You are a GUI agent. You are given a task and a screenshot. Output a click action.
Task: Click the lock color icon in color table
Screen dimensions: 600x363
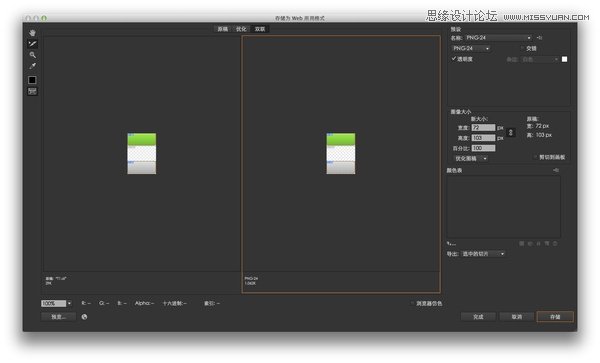538,244
